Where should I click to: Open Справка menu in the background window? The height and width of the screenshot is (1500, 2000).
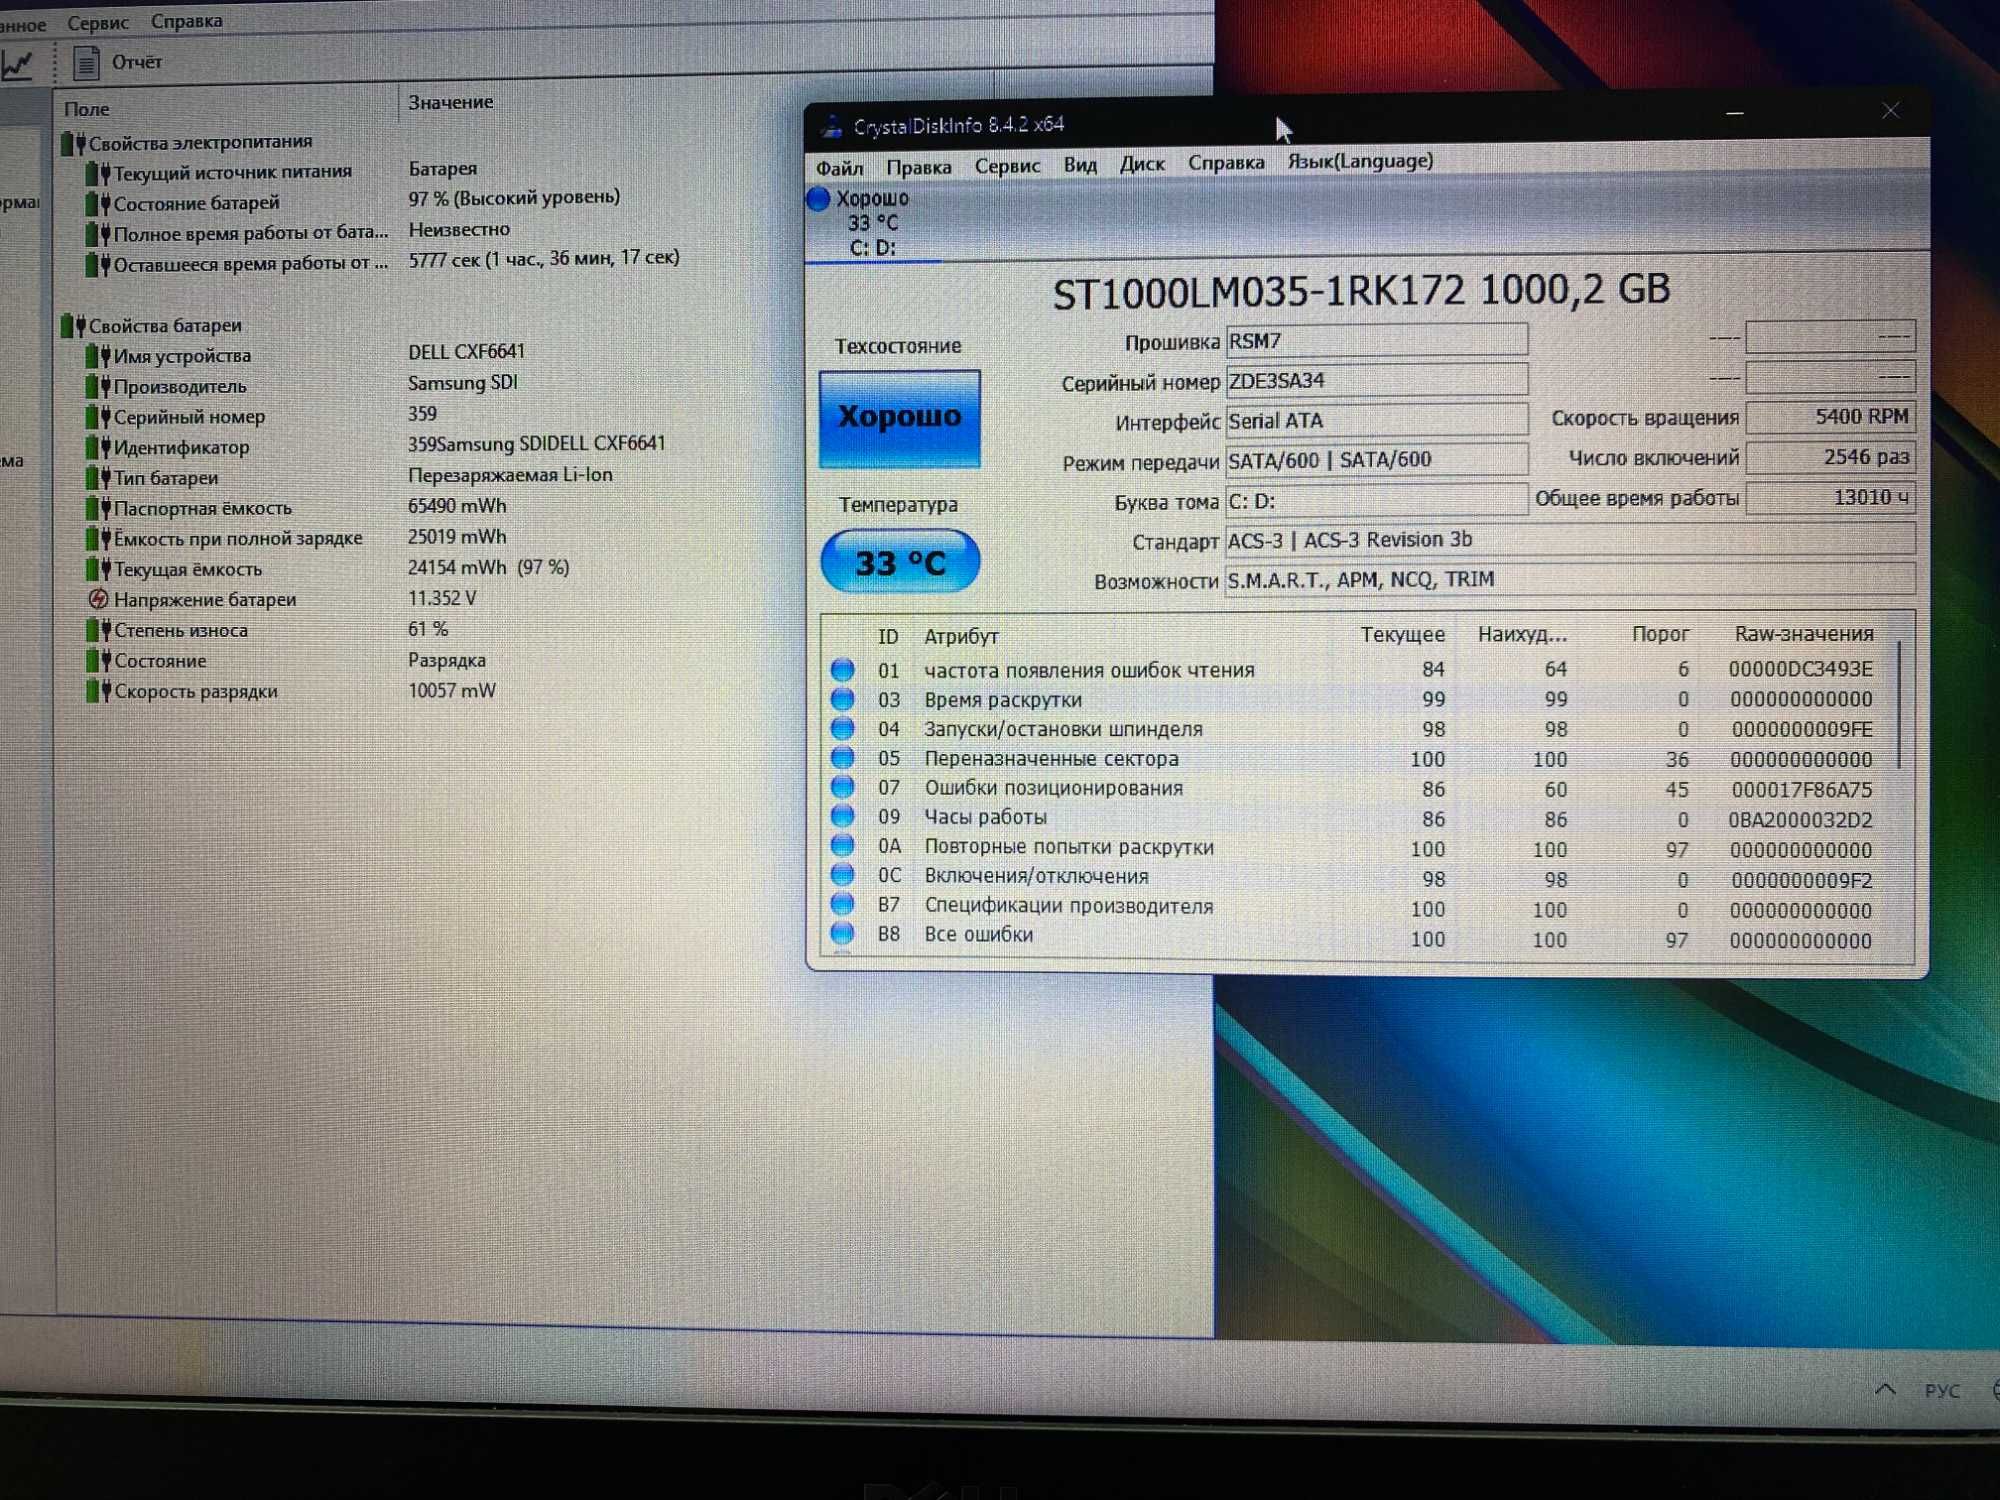tap(187, 21)
